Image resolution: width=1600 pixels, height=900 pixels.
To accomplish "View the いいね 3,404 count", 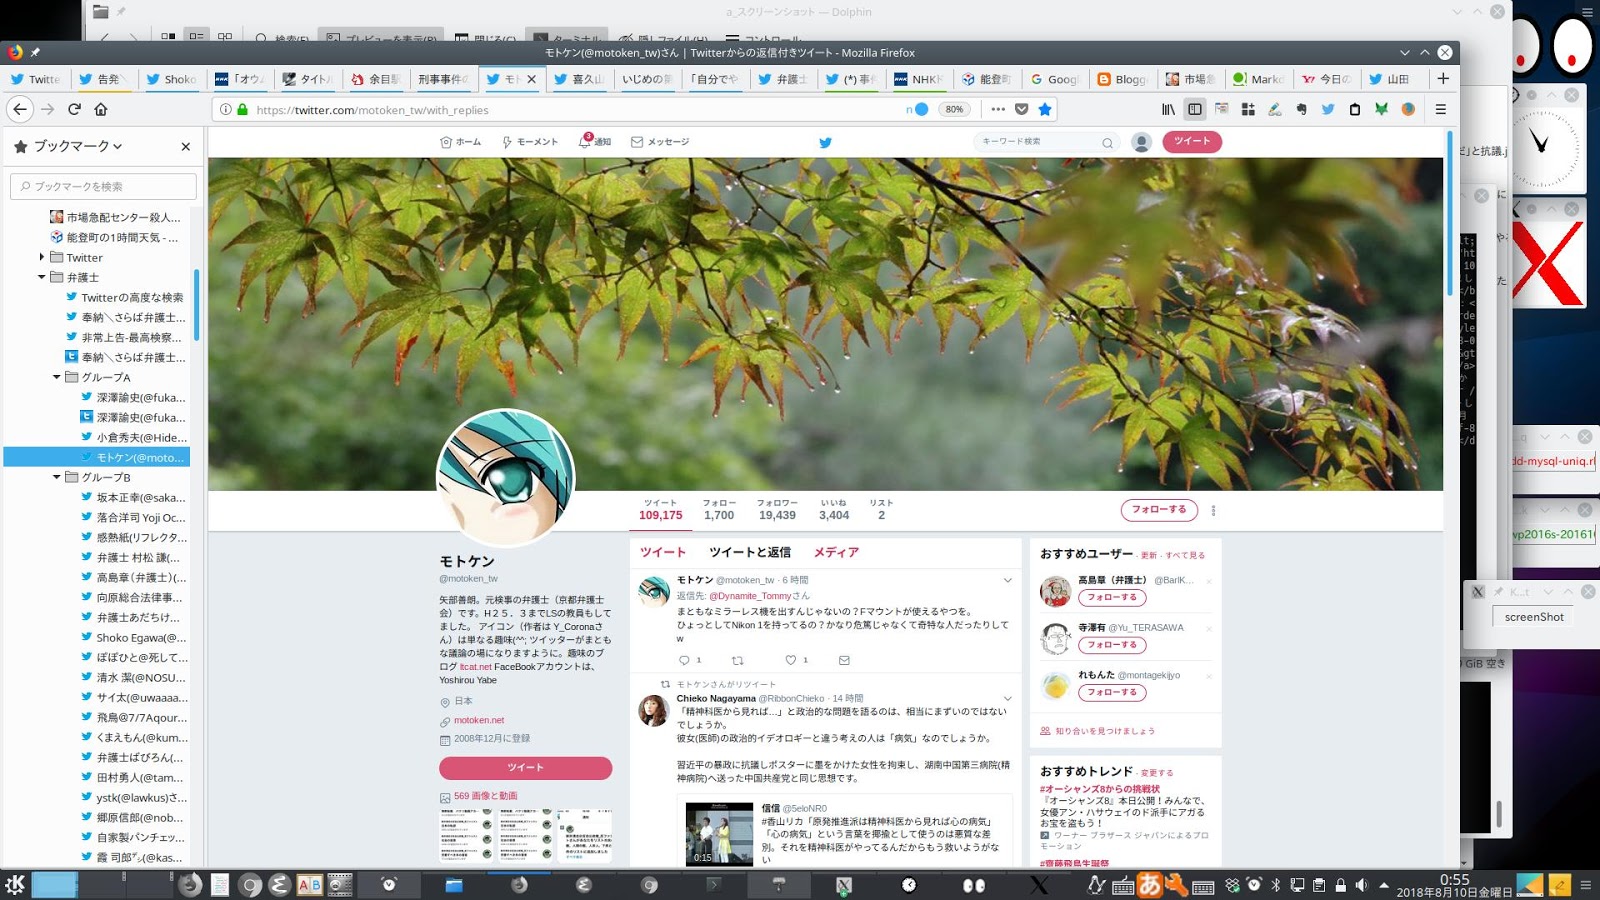I will 834,510.
